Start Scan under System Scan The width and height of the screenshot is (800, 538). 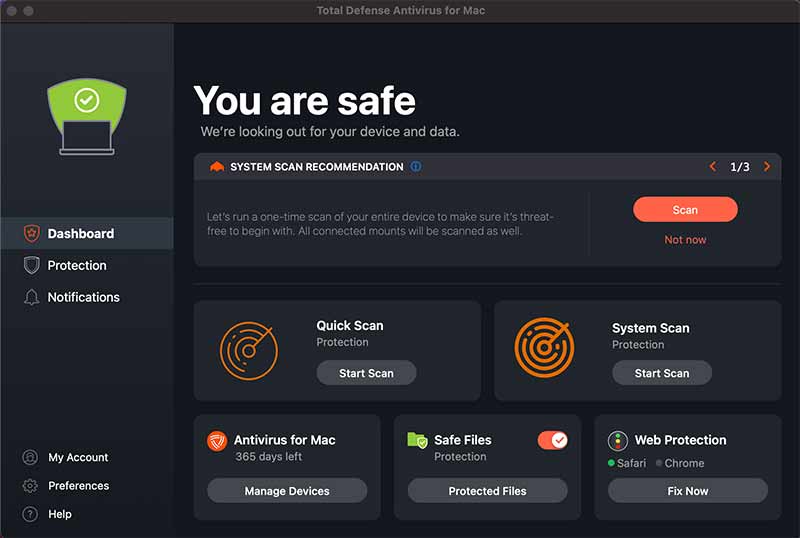pos(662,373)
